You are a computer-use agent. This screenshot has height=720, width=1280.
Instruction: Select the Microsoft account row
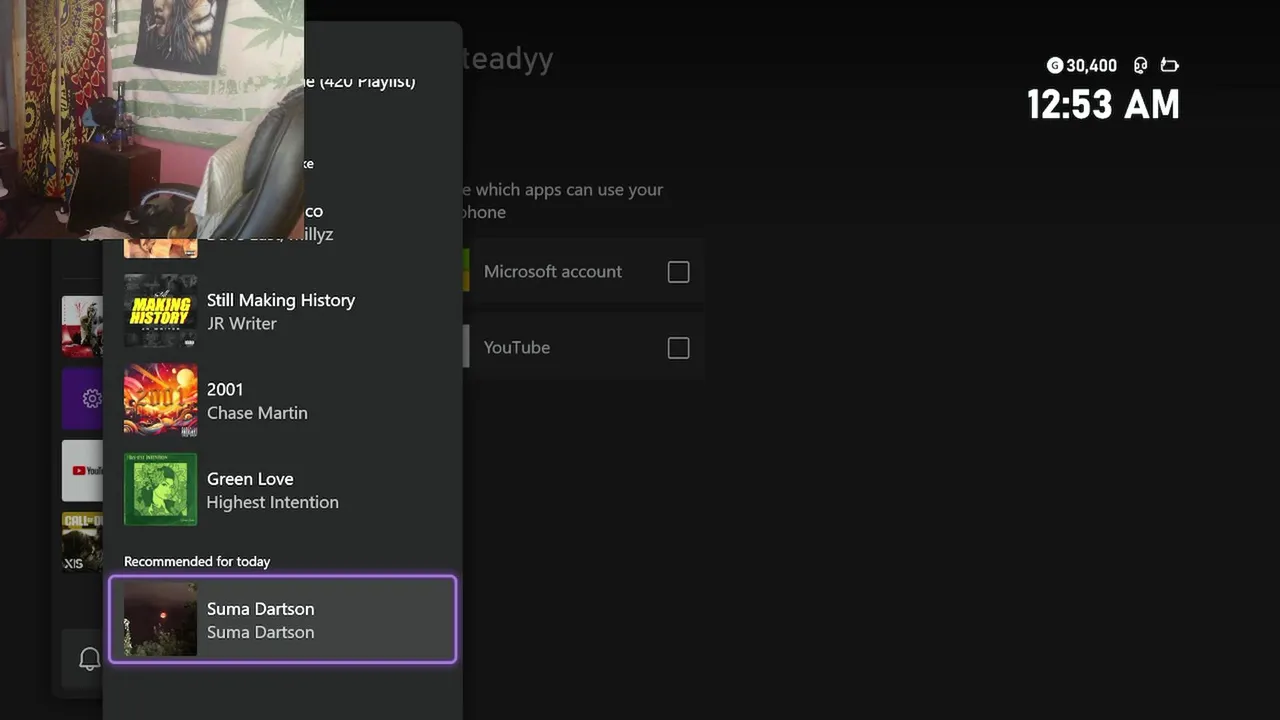583,271
